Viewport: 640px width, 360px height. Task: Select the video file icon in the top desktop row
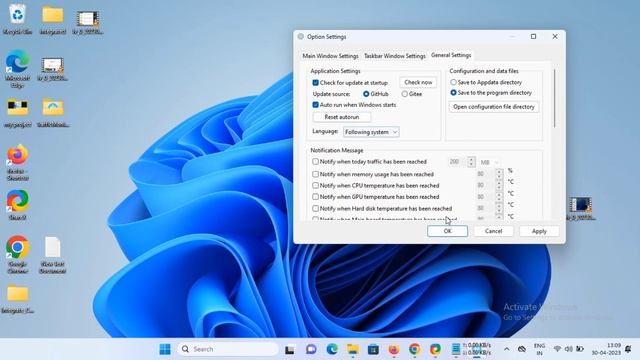87,22
